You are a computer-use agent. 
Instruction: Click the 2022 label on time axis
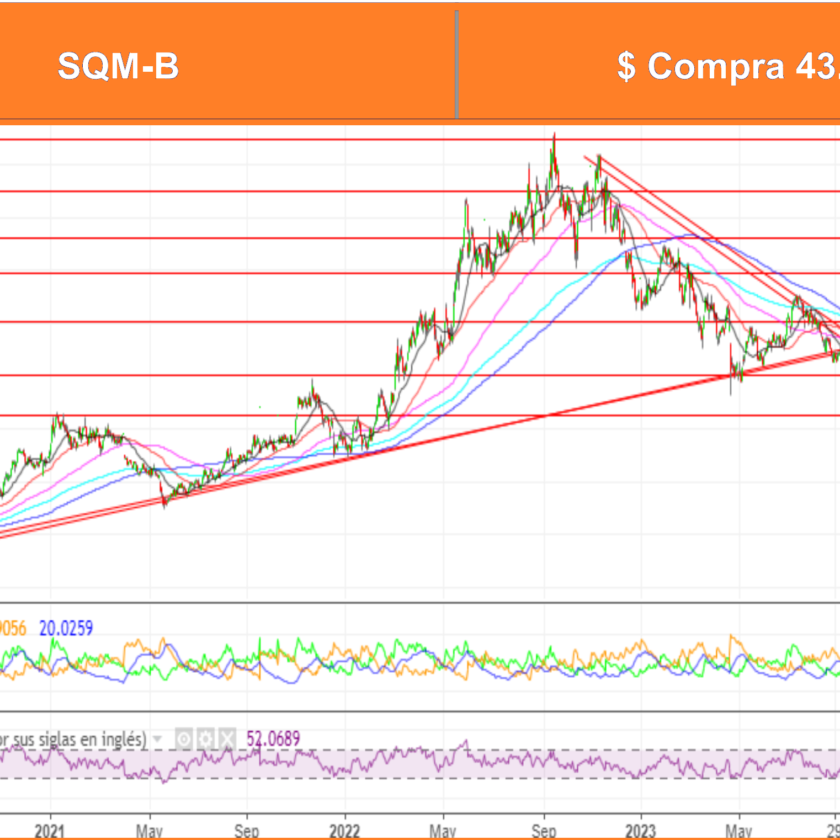pos(344,829)
